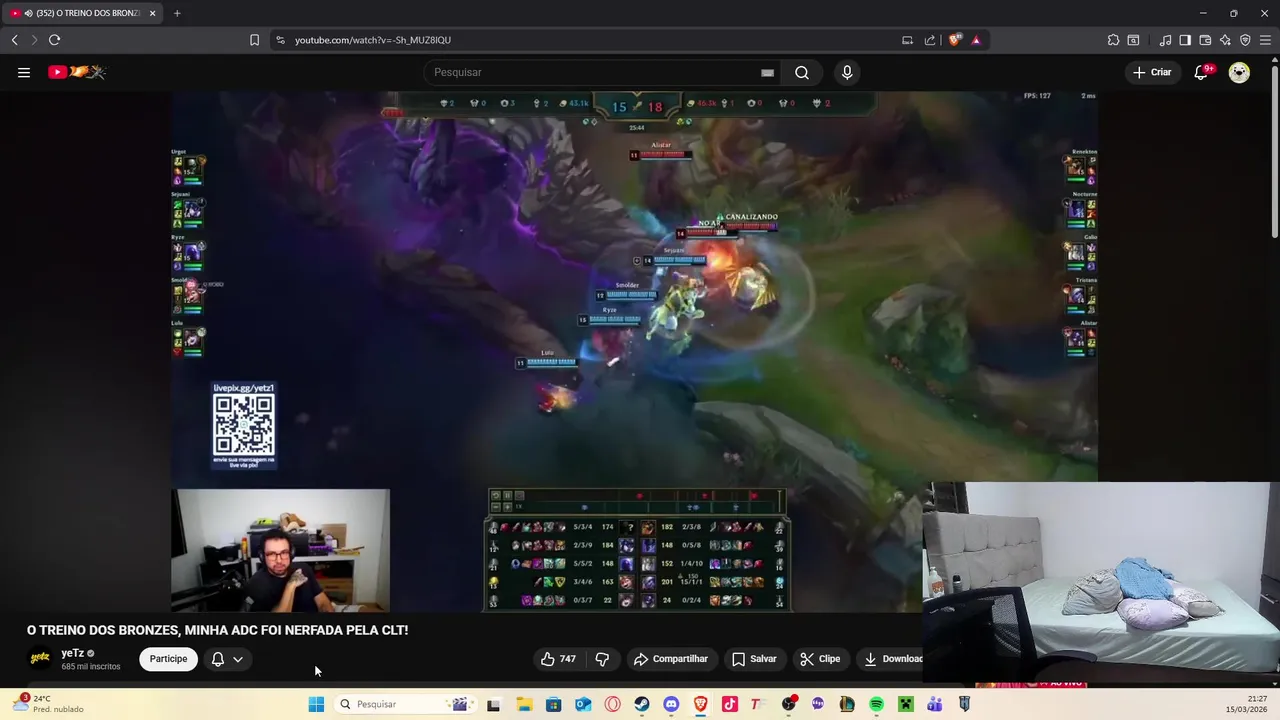Open the YouTube account avatar menu
This screenshot has width=1280, height=720.
[1239, 72]
